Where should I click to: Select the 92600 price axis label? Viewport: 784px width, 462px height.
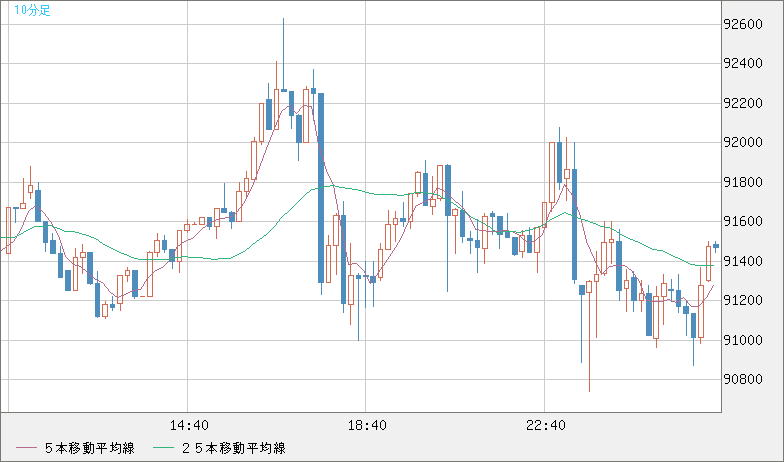pyautogui.click(x=742, y=24)
